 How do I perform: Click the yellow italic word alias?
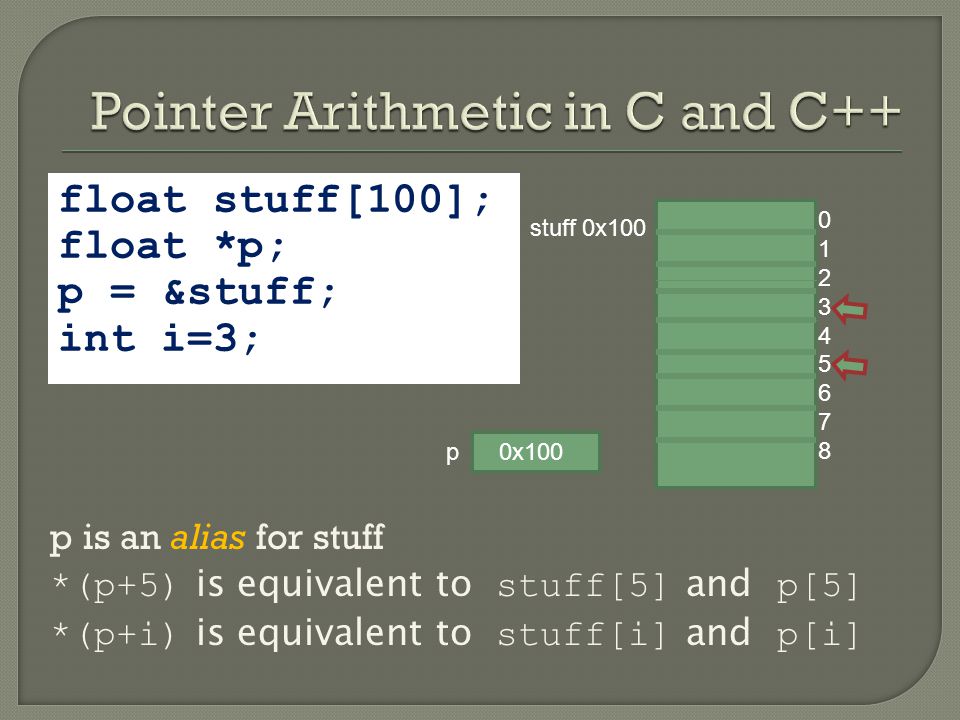click(208, 538)
